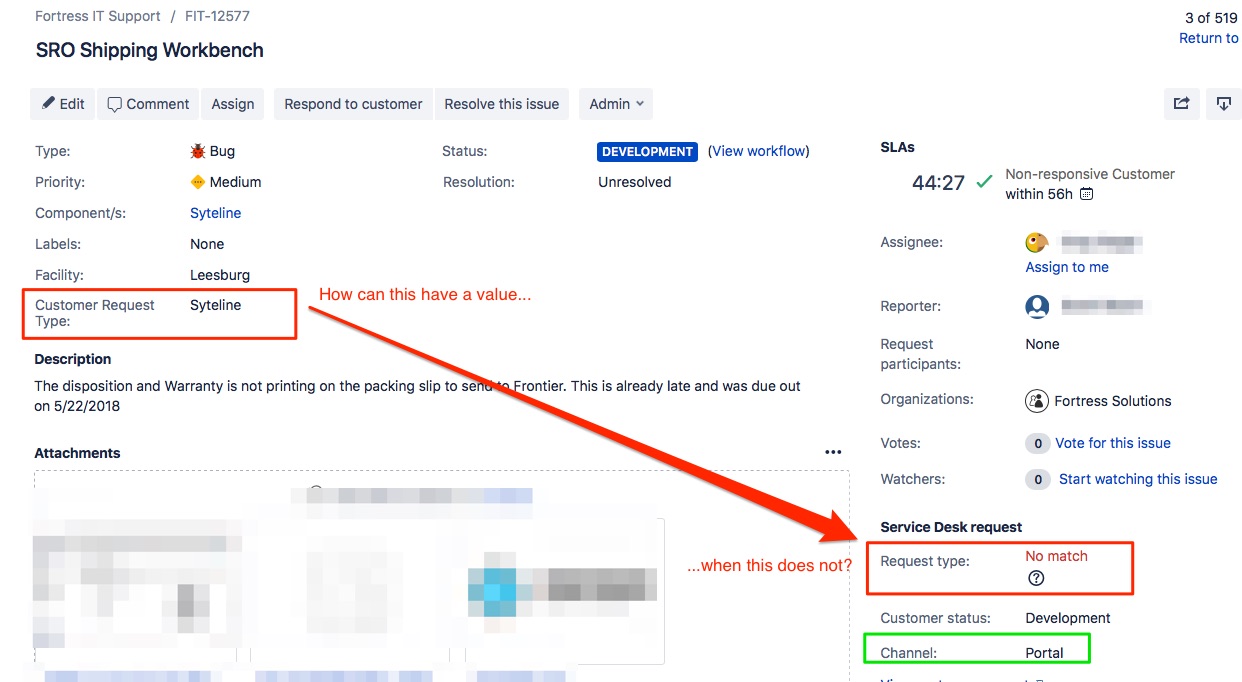Click the Development customer status value

[x=1068, y=618]
